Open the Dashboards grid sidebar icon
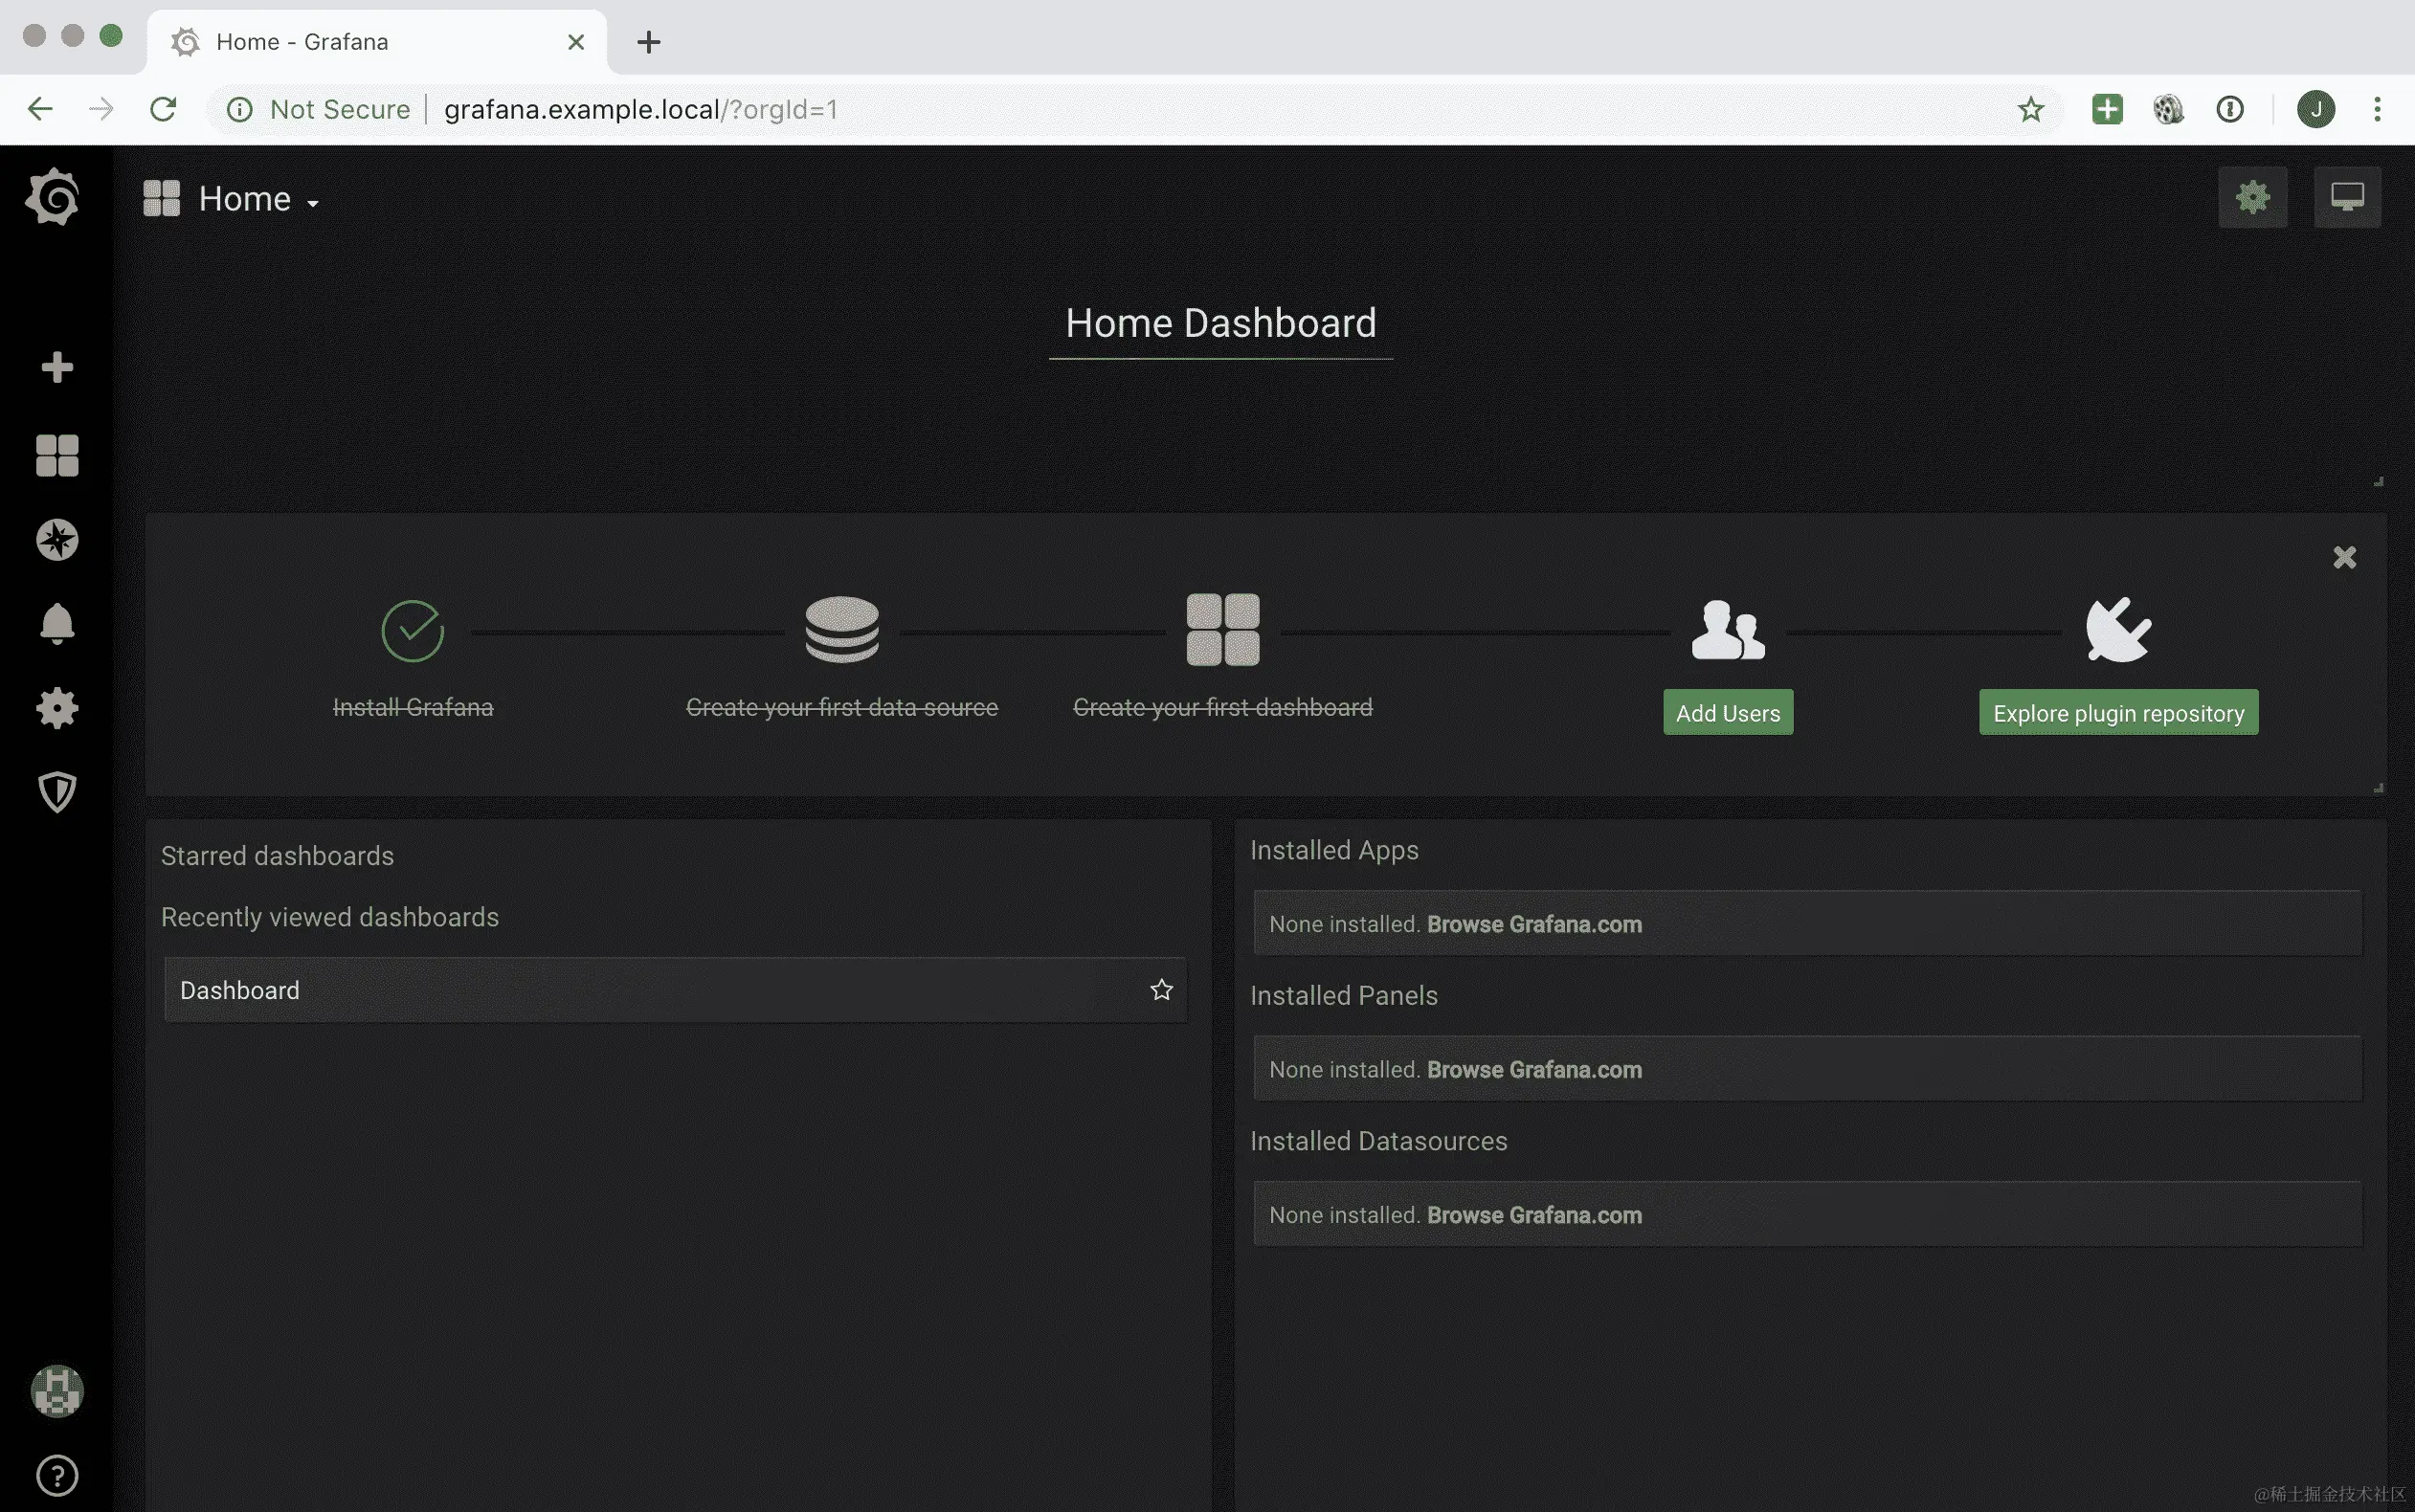This screenshot has height=1512, width=2415. 57,456
